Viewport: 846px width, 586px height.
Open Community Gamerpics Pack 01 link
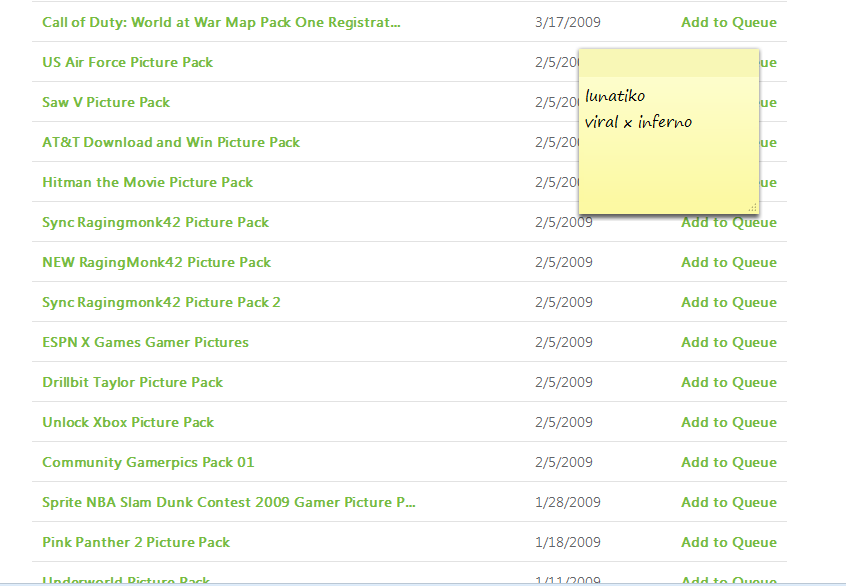pyautogui.click(x=148, y=462)
